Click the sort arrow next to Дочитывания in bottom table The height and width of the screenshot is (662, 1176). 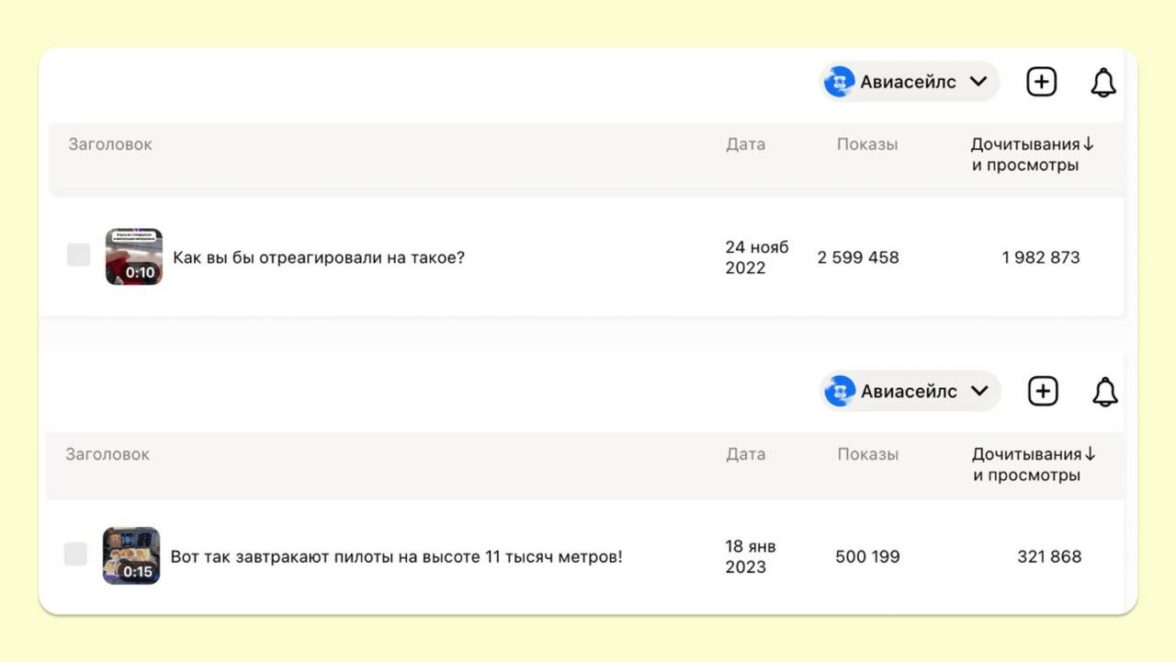[1090, 454]
